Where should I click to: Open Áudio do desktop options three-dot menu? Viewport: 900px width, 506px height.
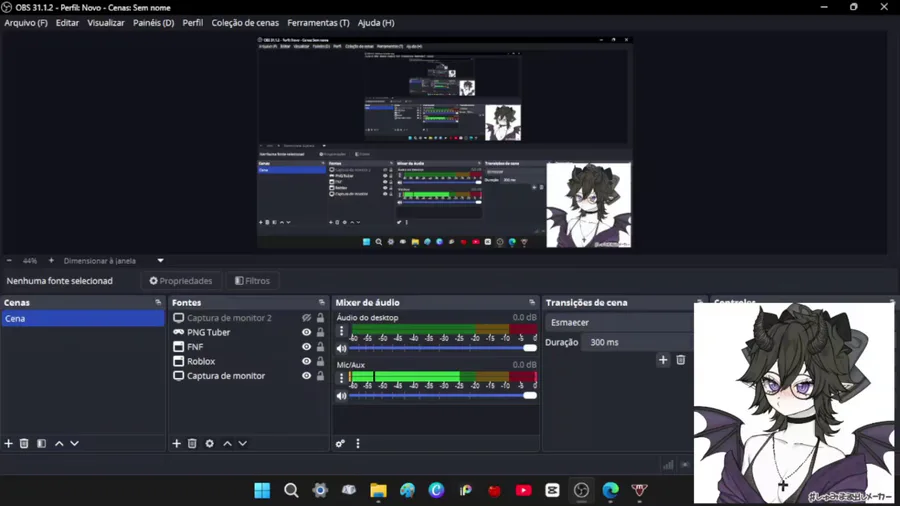[342, 331]
